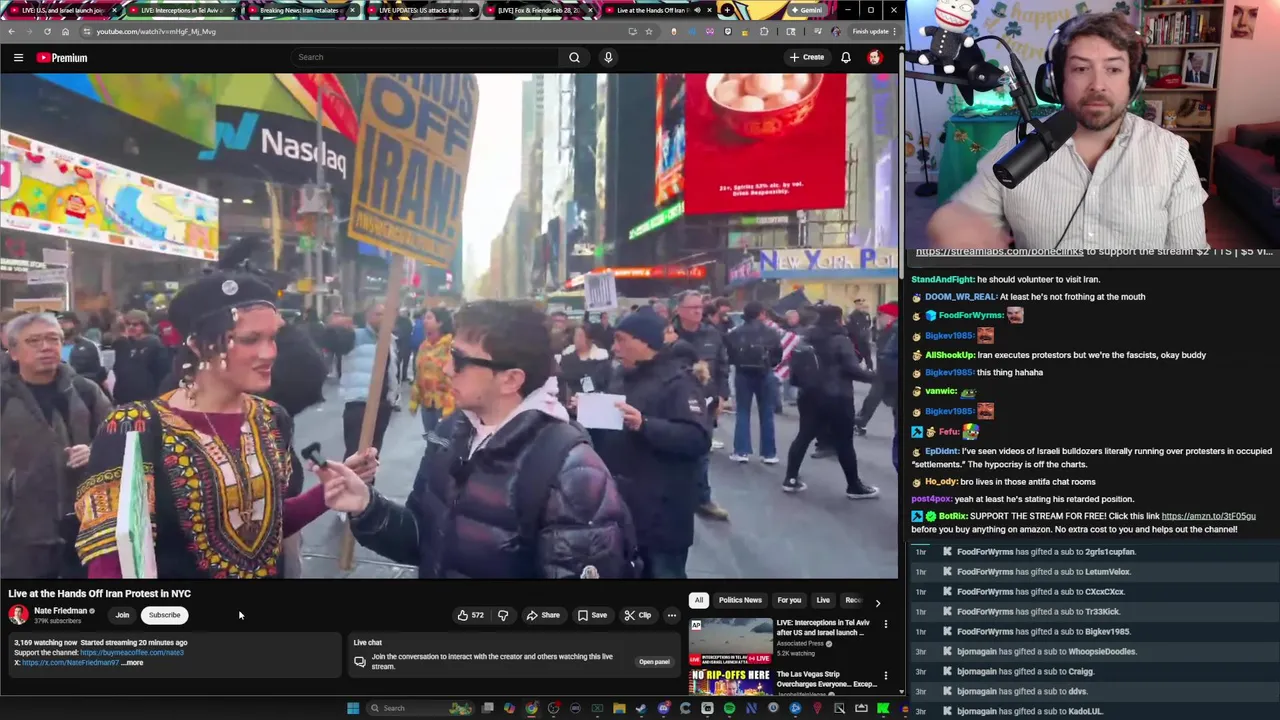Open the account avatar menu
This screenshot has height=720, width=1280.
[x=875, y=57]
